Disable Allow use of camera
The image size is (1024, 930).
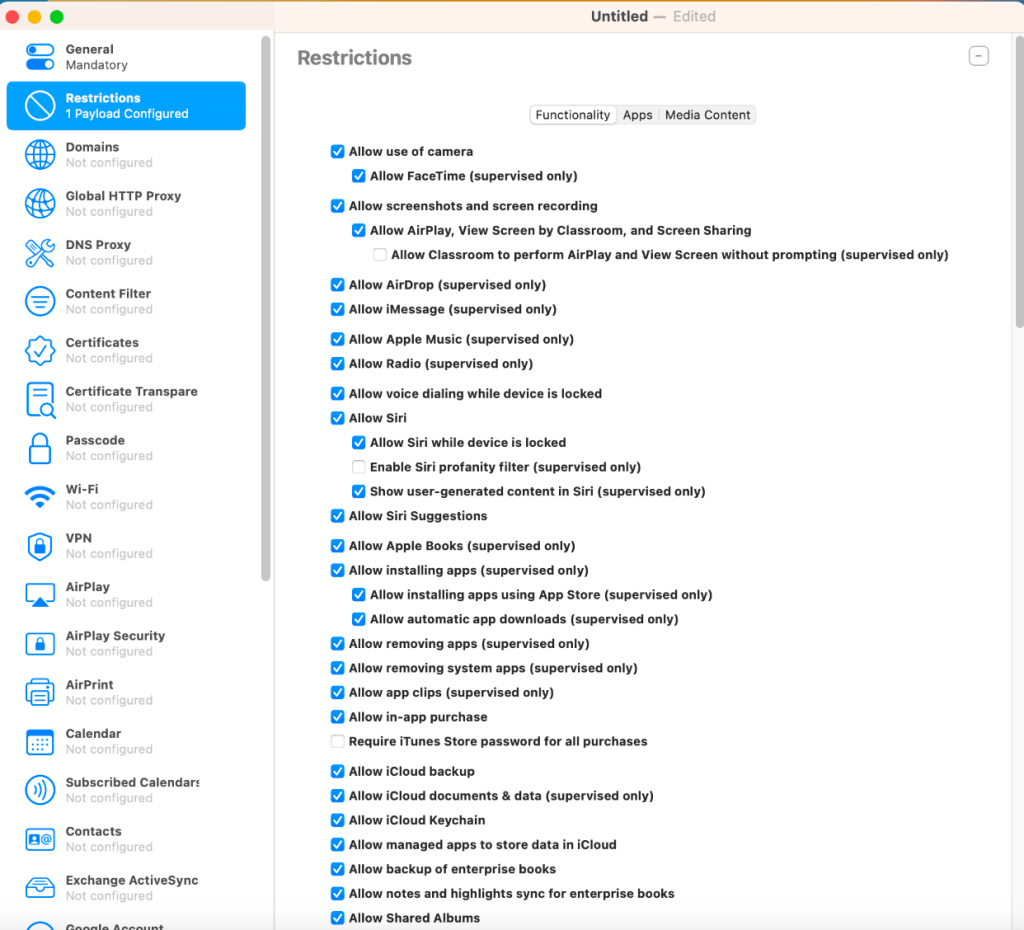pos(338,152)
